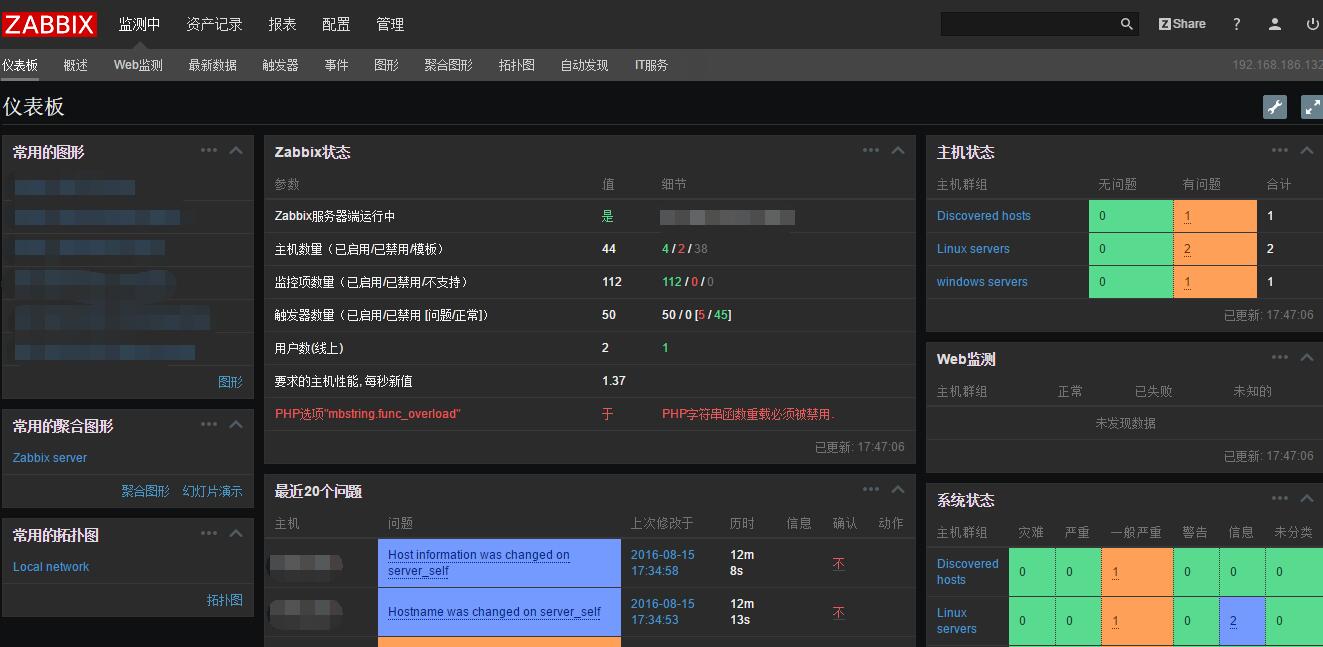The image size is (1323, 647).
Task: Open Discovered hosts in 系统状态
Action: point(967,572)
